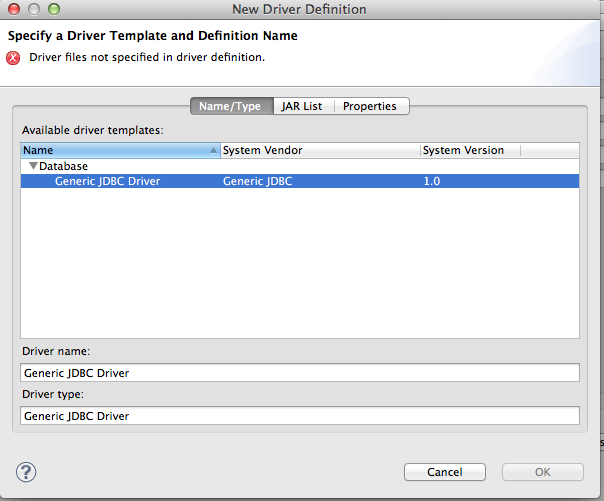The image size is (604, 501).
Task: Click the gray minimize window button
Action: (34, 9)
